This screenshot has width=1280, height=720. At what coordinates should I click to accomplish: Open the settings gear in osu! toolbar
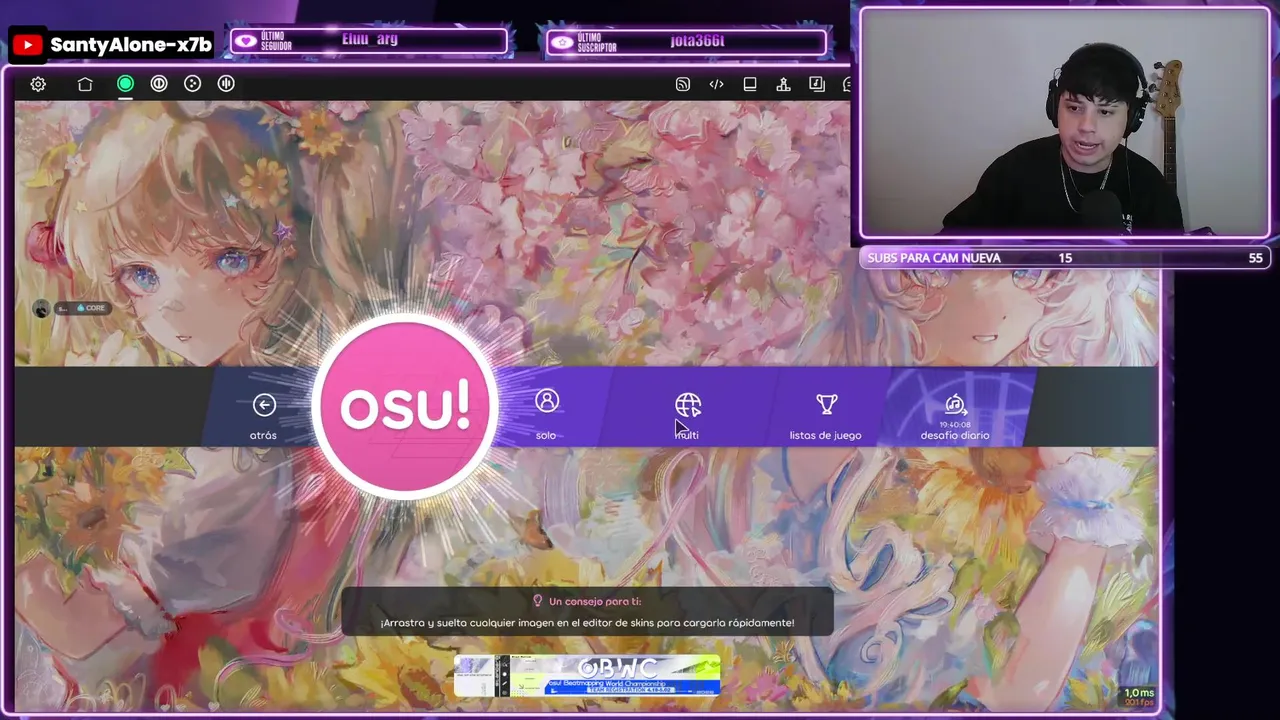click(x=38, y=84)
